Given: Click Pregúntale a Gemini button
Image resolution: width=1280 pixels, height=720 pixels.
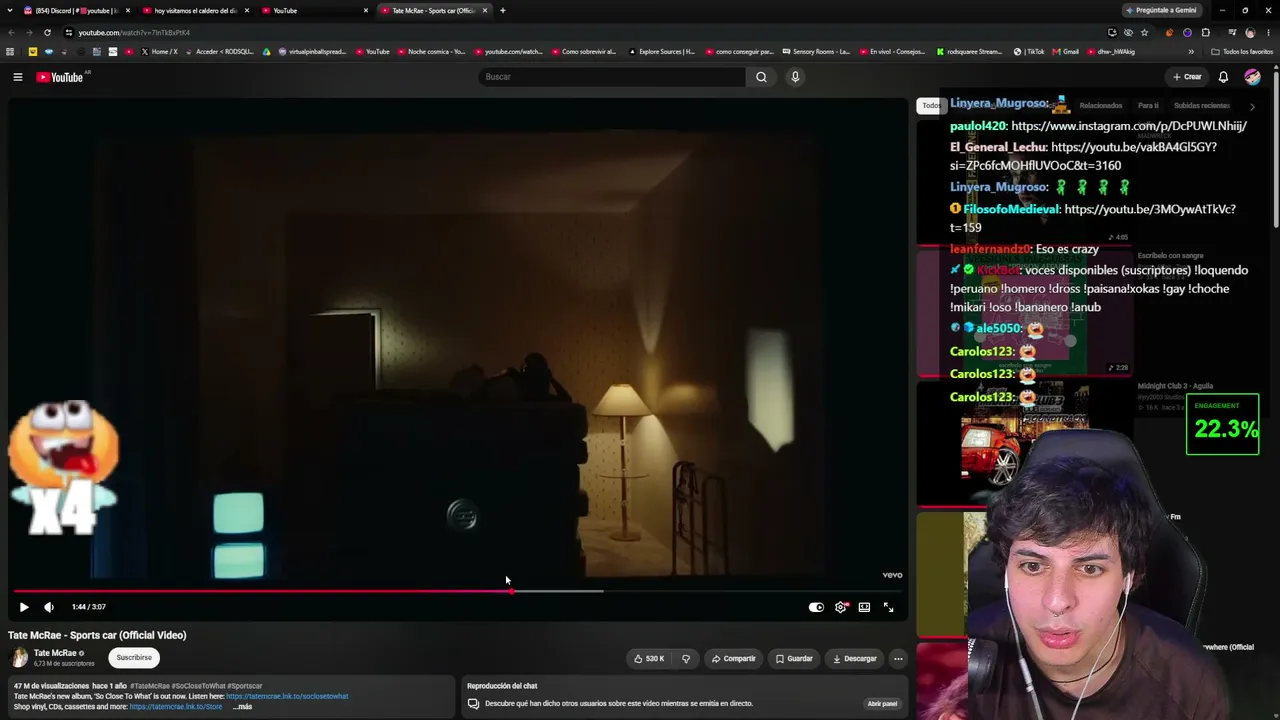Looking at the screenshot, I should pyautogui.click(x=1161, y=10).
